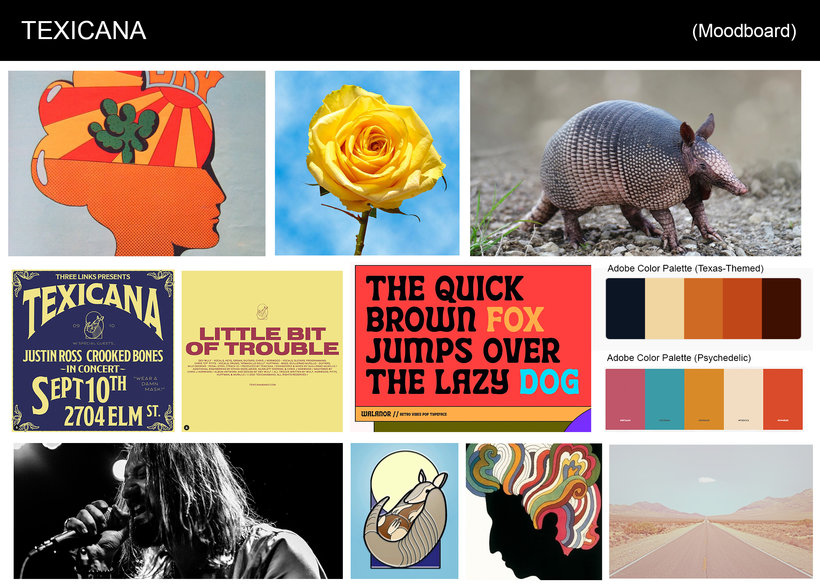The width and height of the screenshot is (820, 586).
Task: Pick the pink-rose psychedelic swatch
Action: point(625,399)
